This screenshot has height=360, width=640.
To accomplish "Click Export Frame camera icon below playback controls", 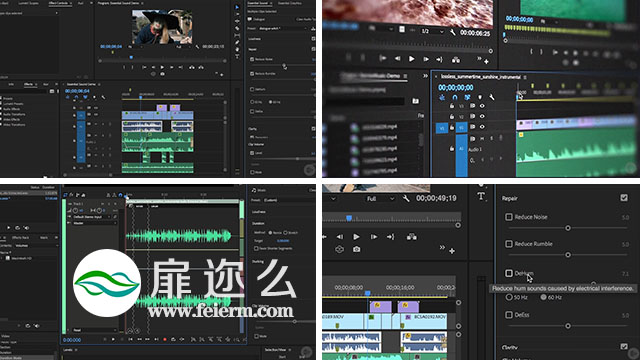I will pos(356,249).
